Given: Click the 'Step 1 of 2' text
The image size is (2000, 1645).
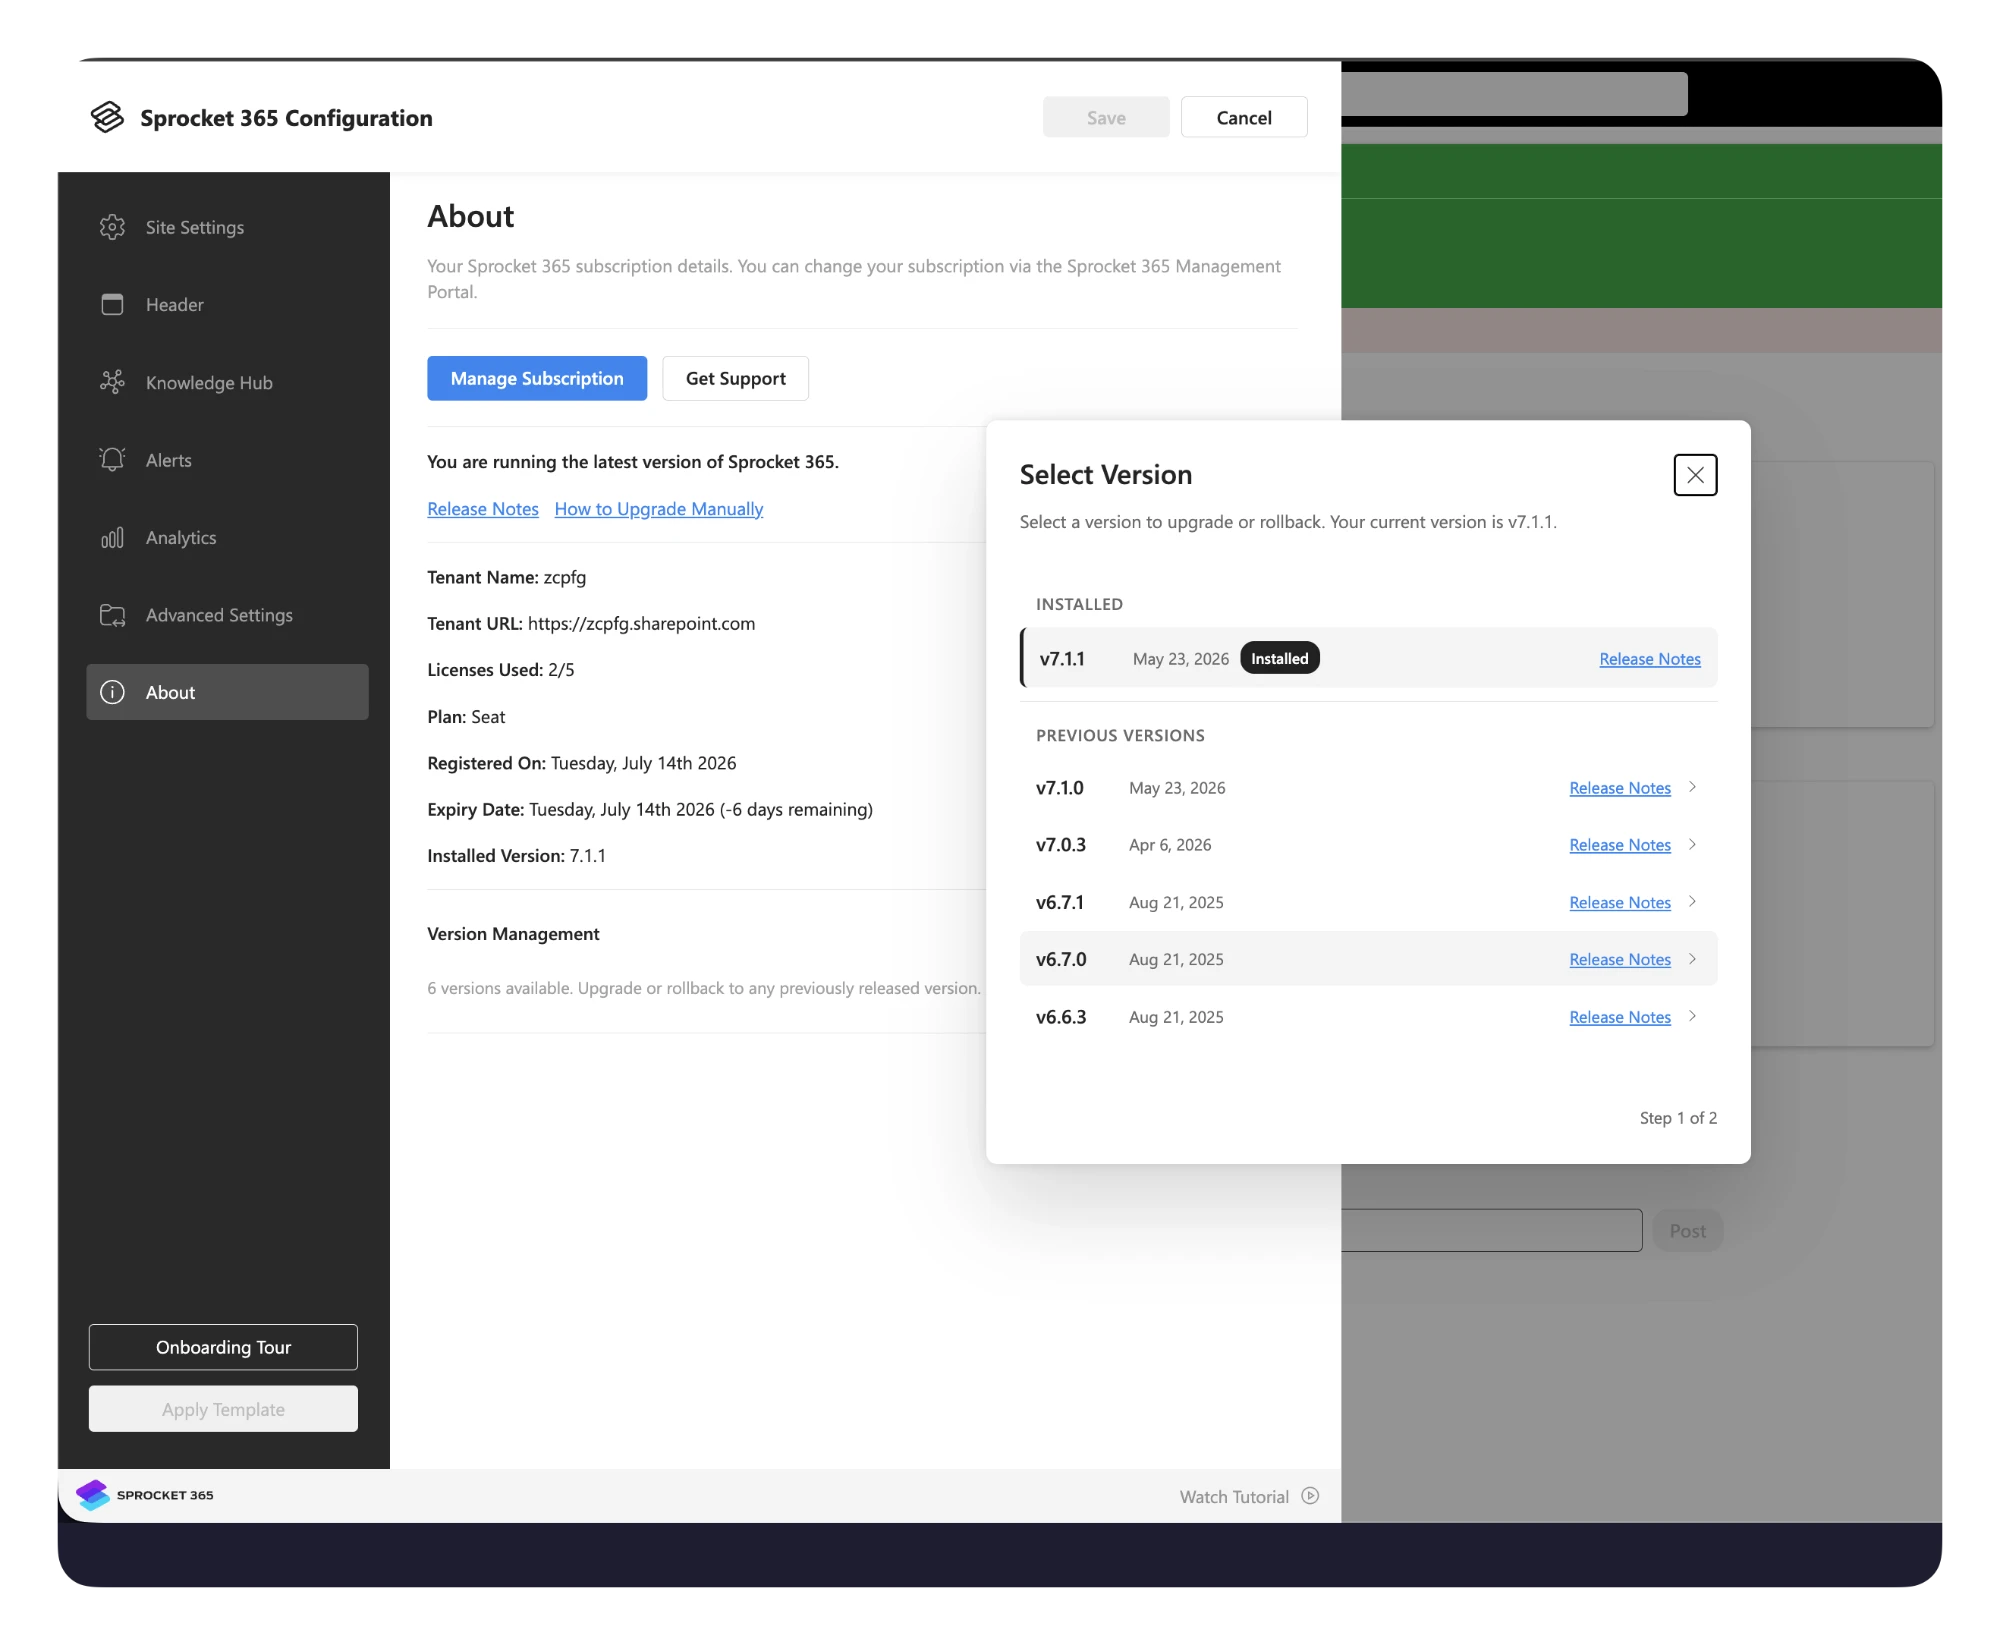Looking at the screenshot, I should tap(1678, 1118).
